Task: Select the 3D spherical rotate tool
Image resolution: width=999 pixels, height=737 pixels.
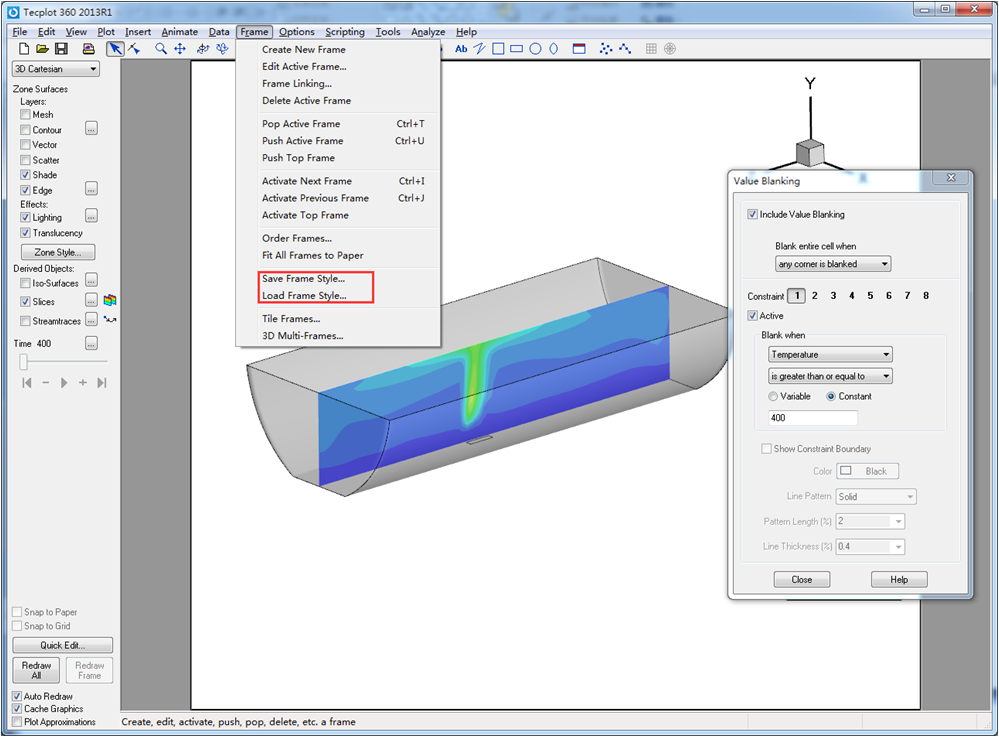Action: [203, 49]
